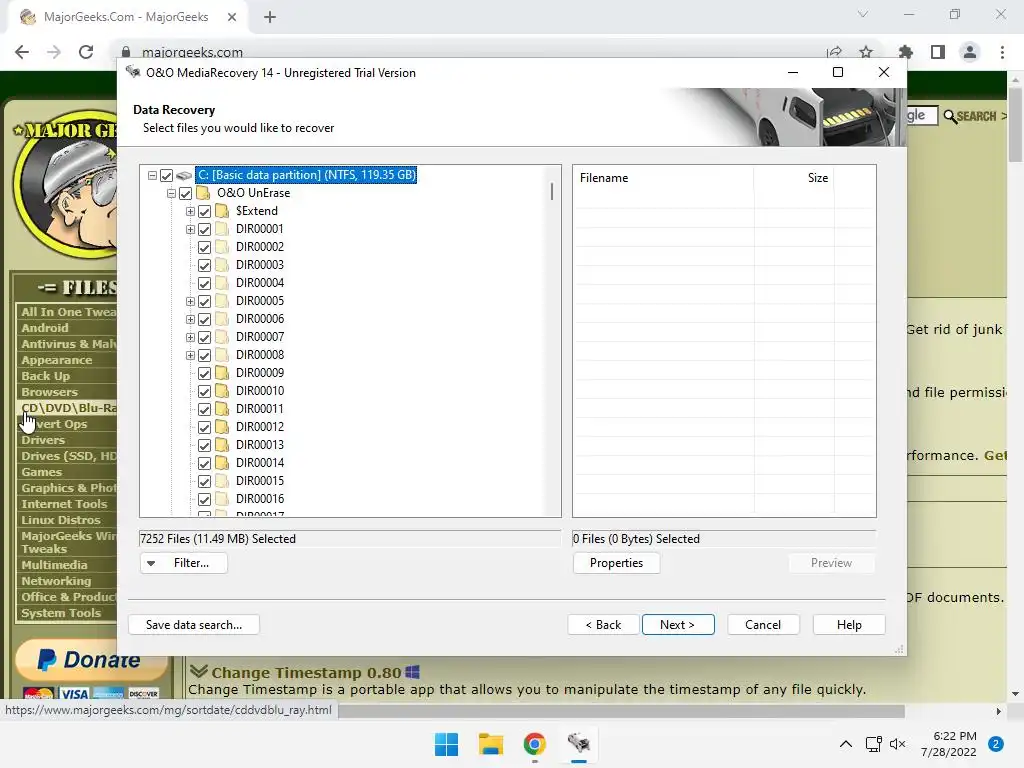Expand the DIR00005 node
The width and height of the screenshot is (1024, 768).
pyautogui.click(x=190, y=302)
